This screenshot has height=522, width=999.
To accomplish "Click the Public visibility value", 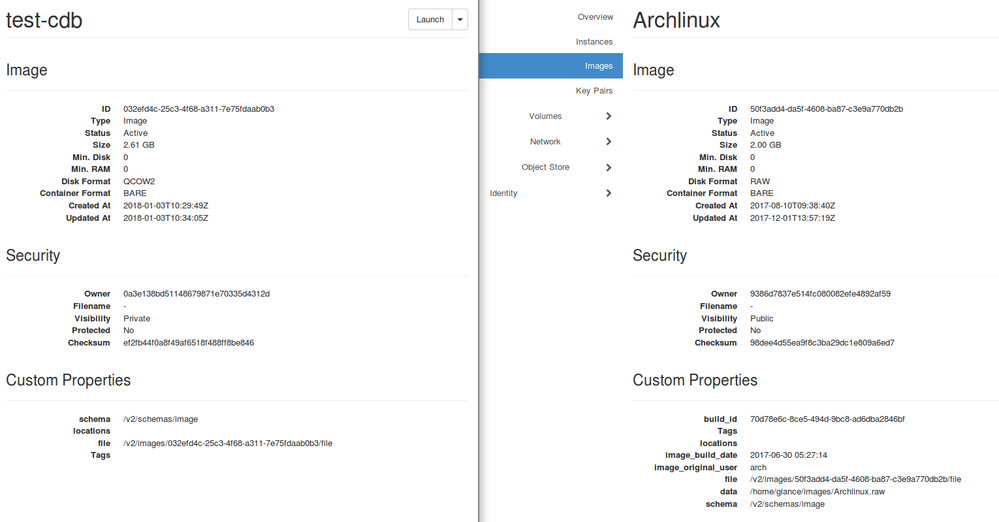I will (x=762, y=319).
